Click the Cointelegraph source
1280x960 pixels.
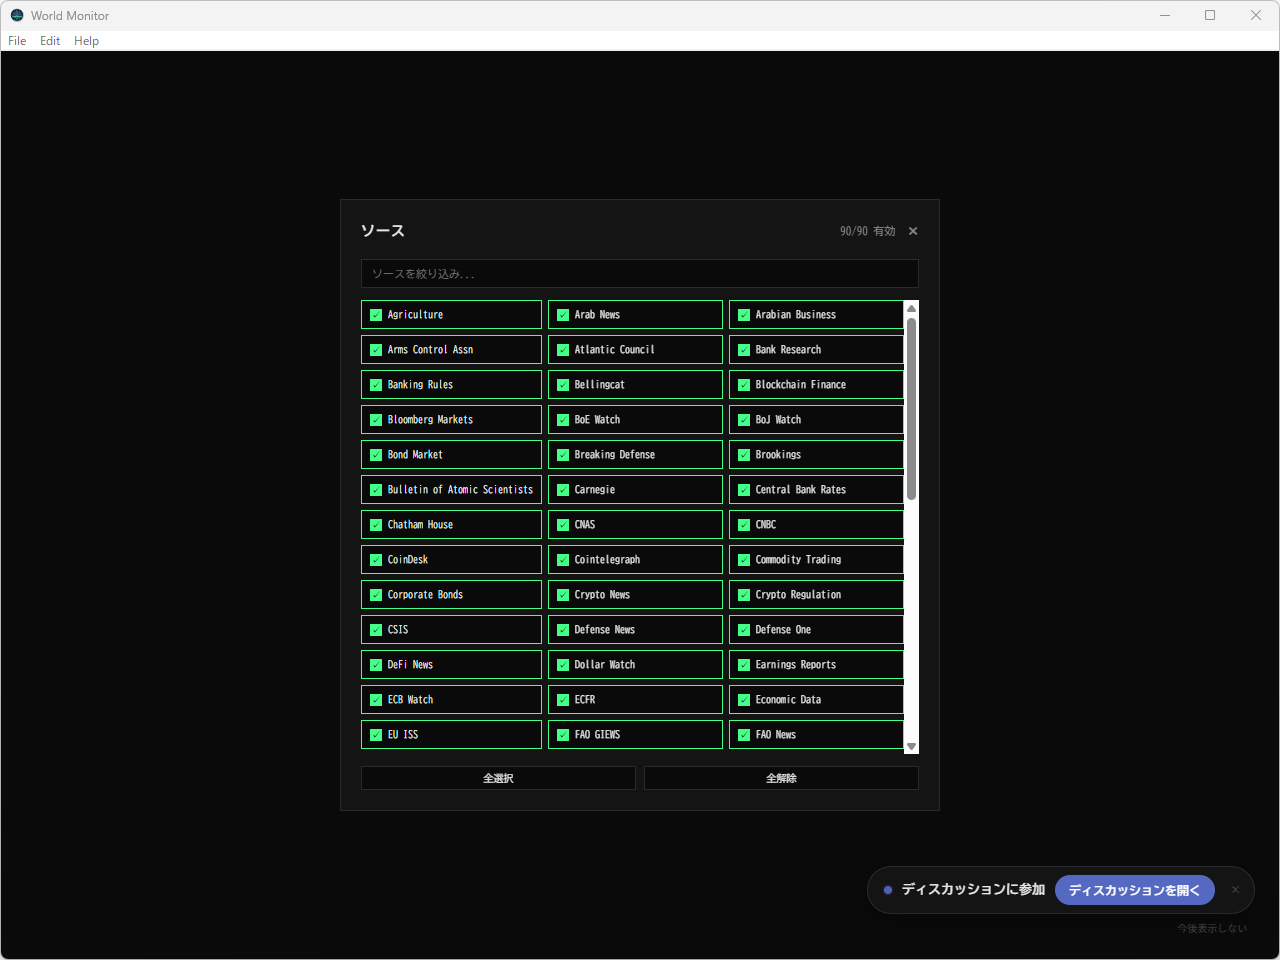tap(635, 560)
